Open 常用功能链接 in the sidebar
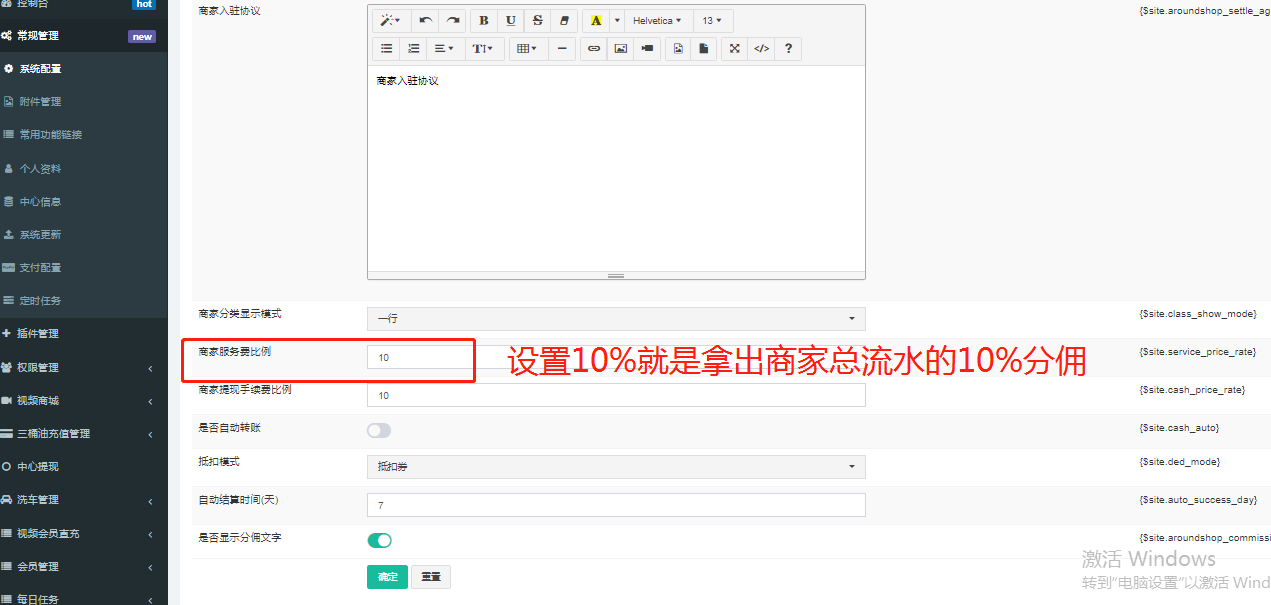 [84, 135]
